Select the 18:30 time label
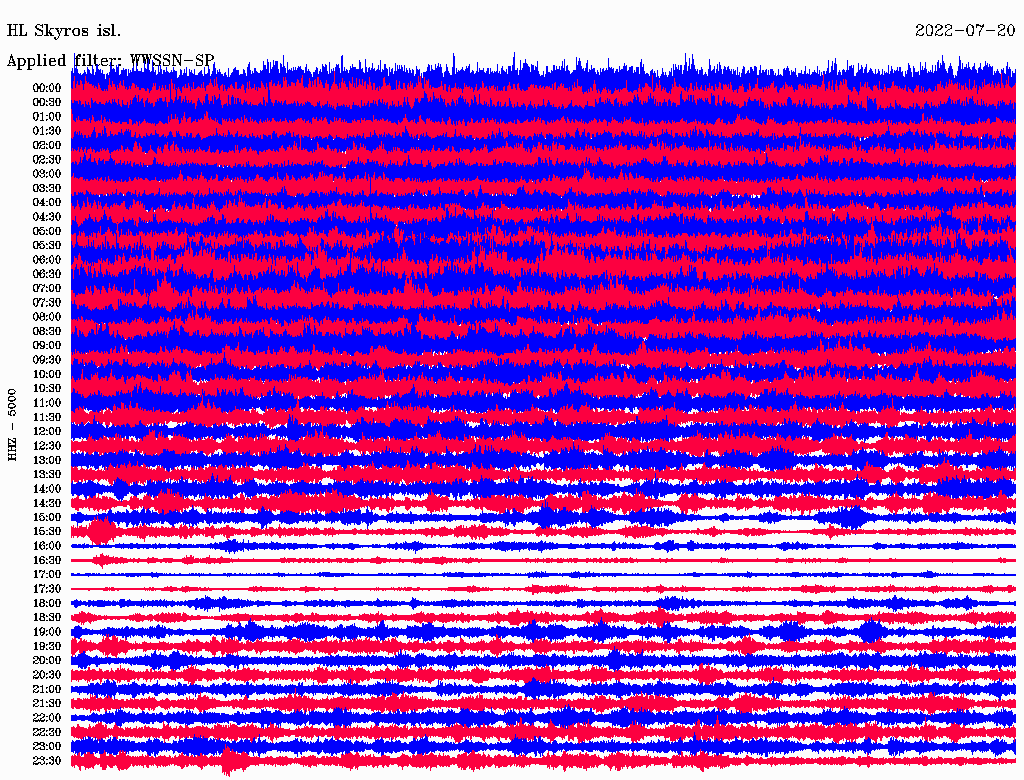1024x780 pixels. 47,617
